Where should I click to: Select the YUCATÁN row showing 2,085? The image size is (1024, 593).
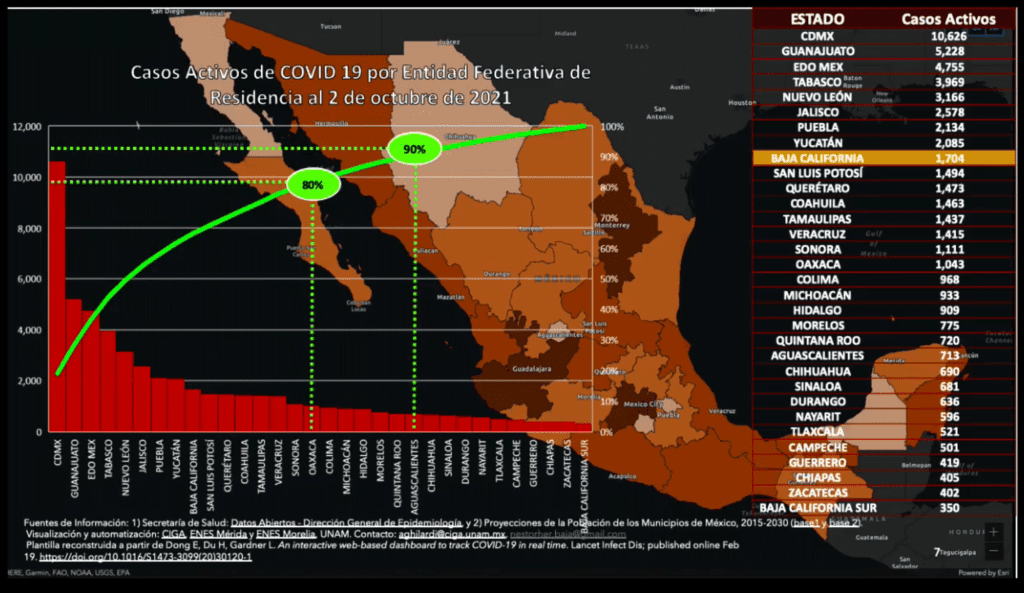pos(884,142)
